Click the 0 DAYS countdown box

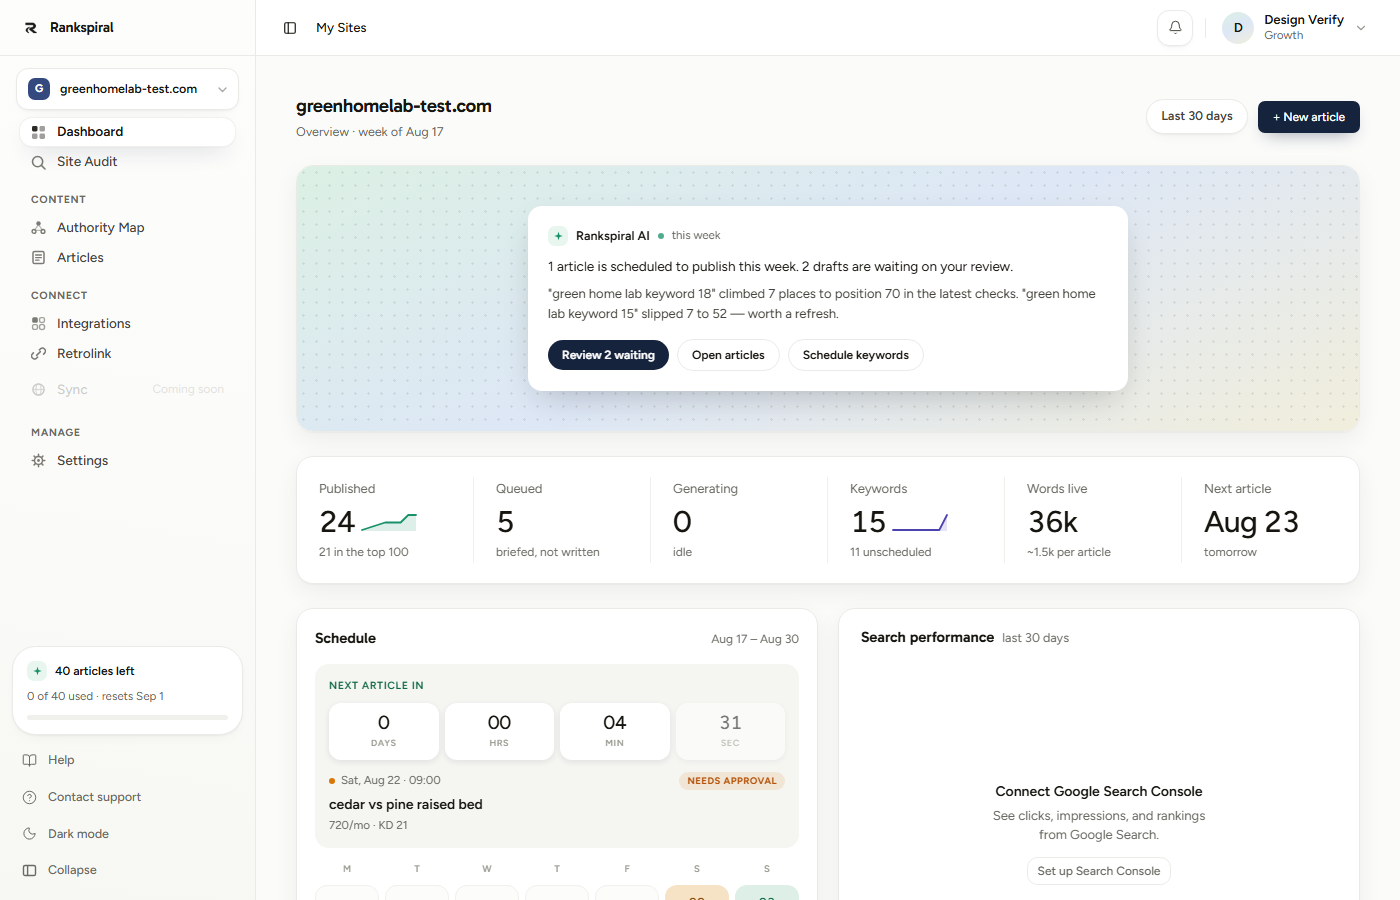point(384,731)
